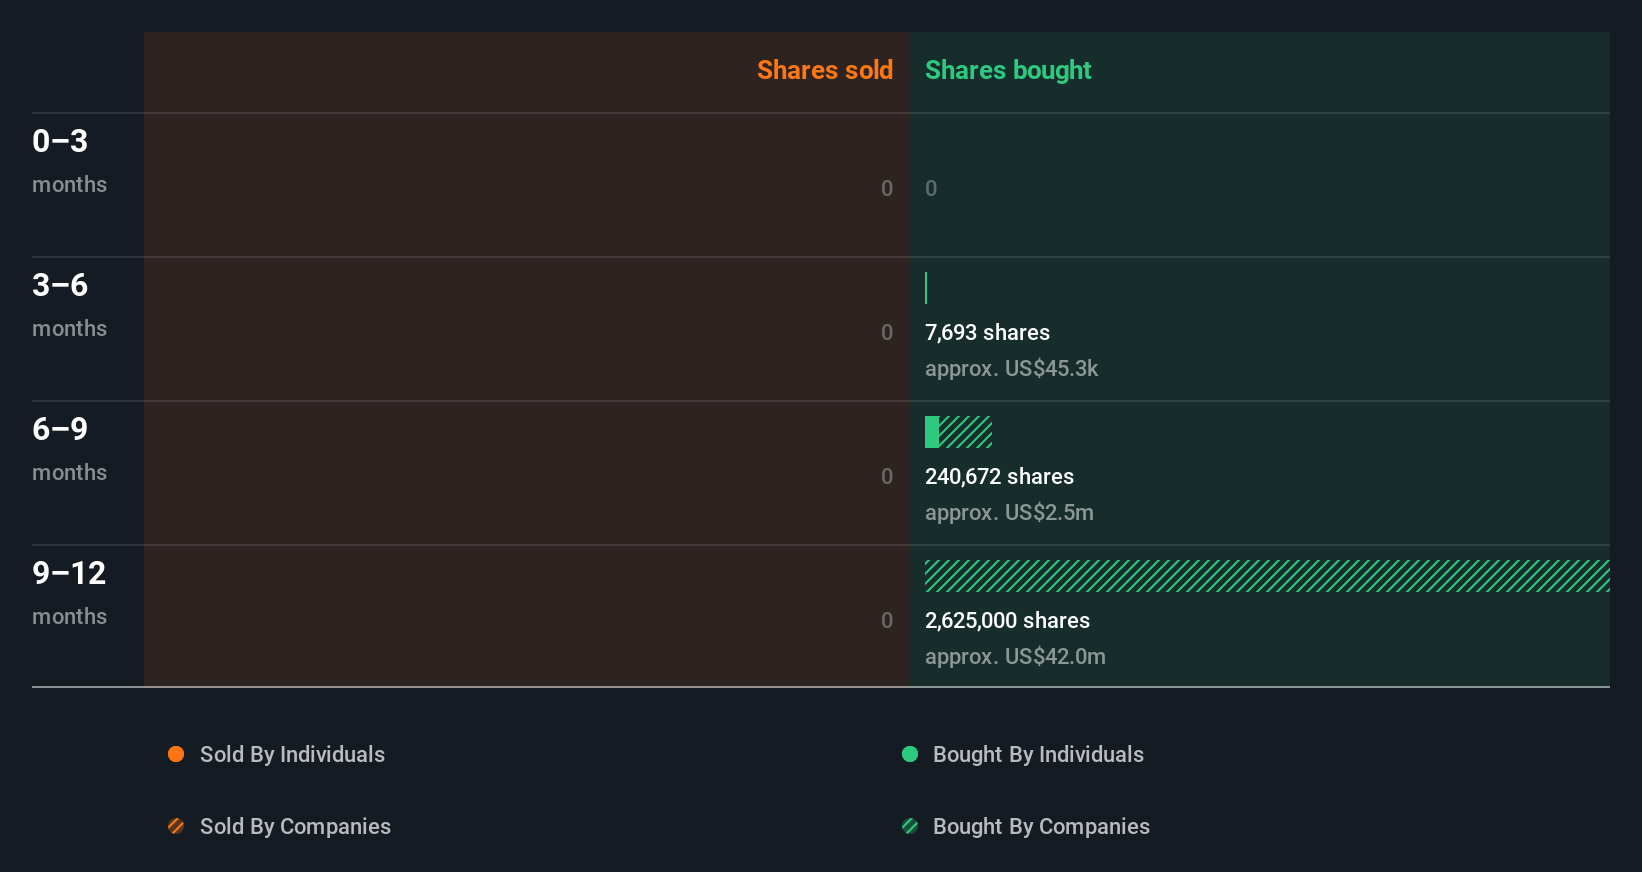The image size is (1642, 872).
Task: Select the 7,693 shares value
Action: pos(987,333)
